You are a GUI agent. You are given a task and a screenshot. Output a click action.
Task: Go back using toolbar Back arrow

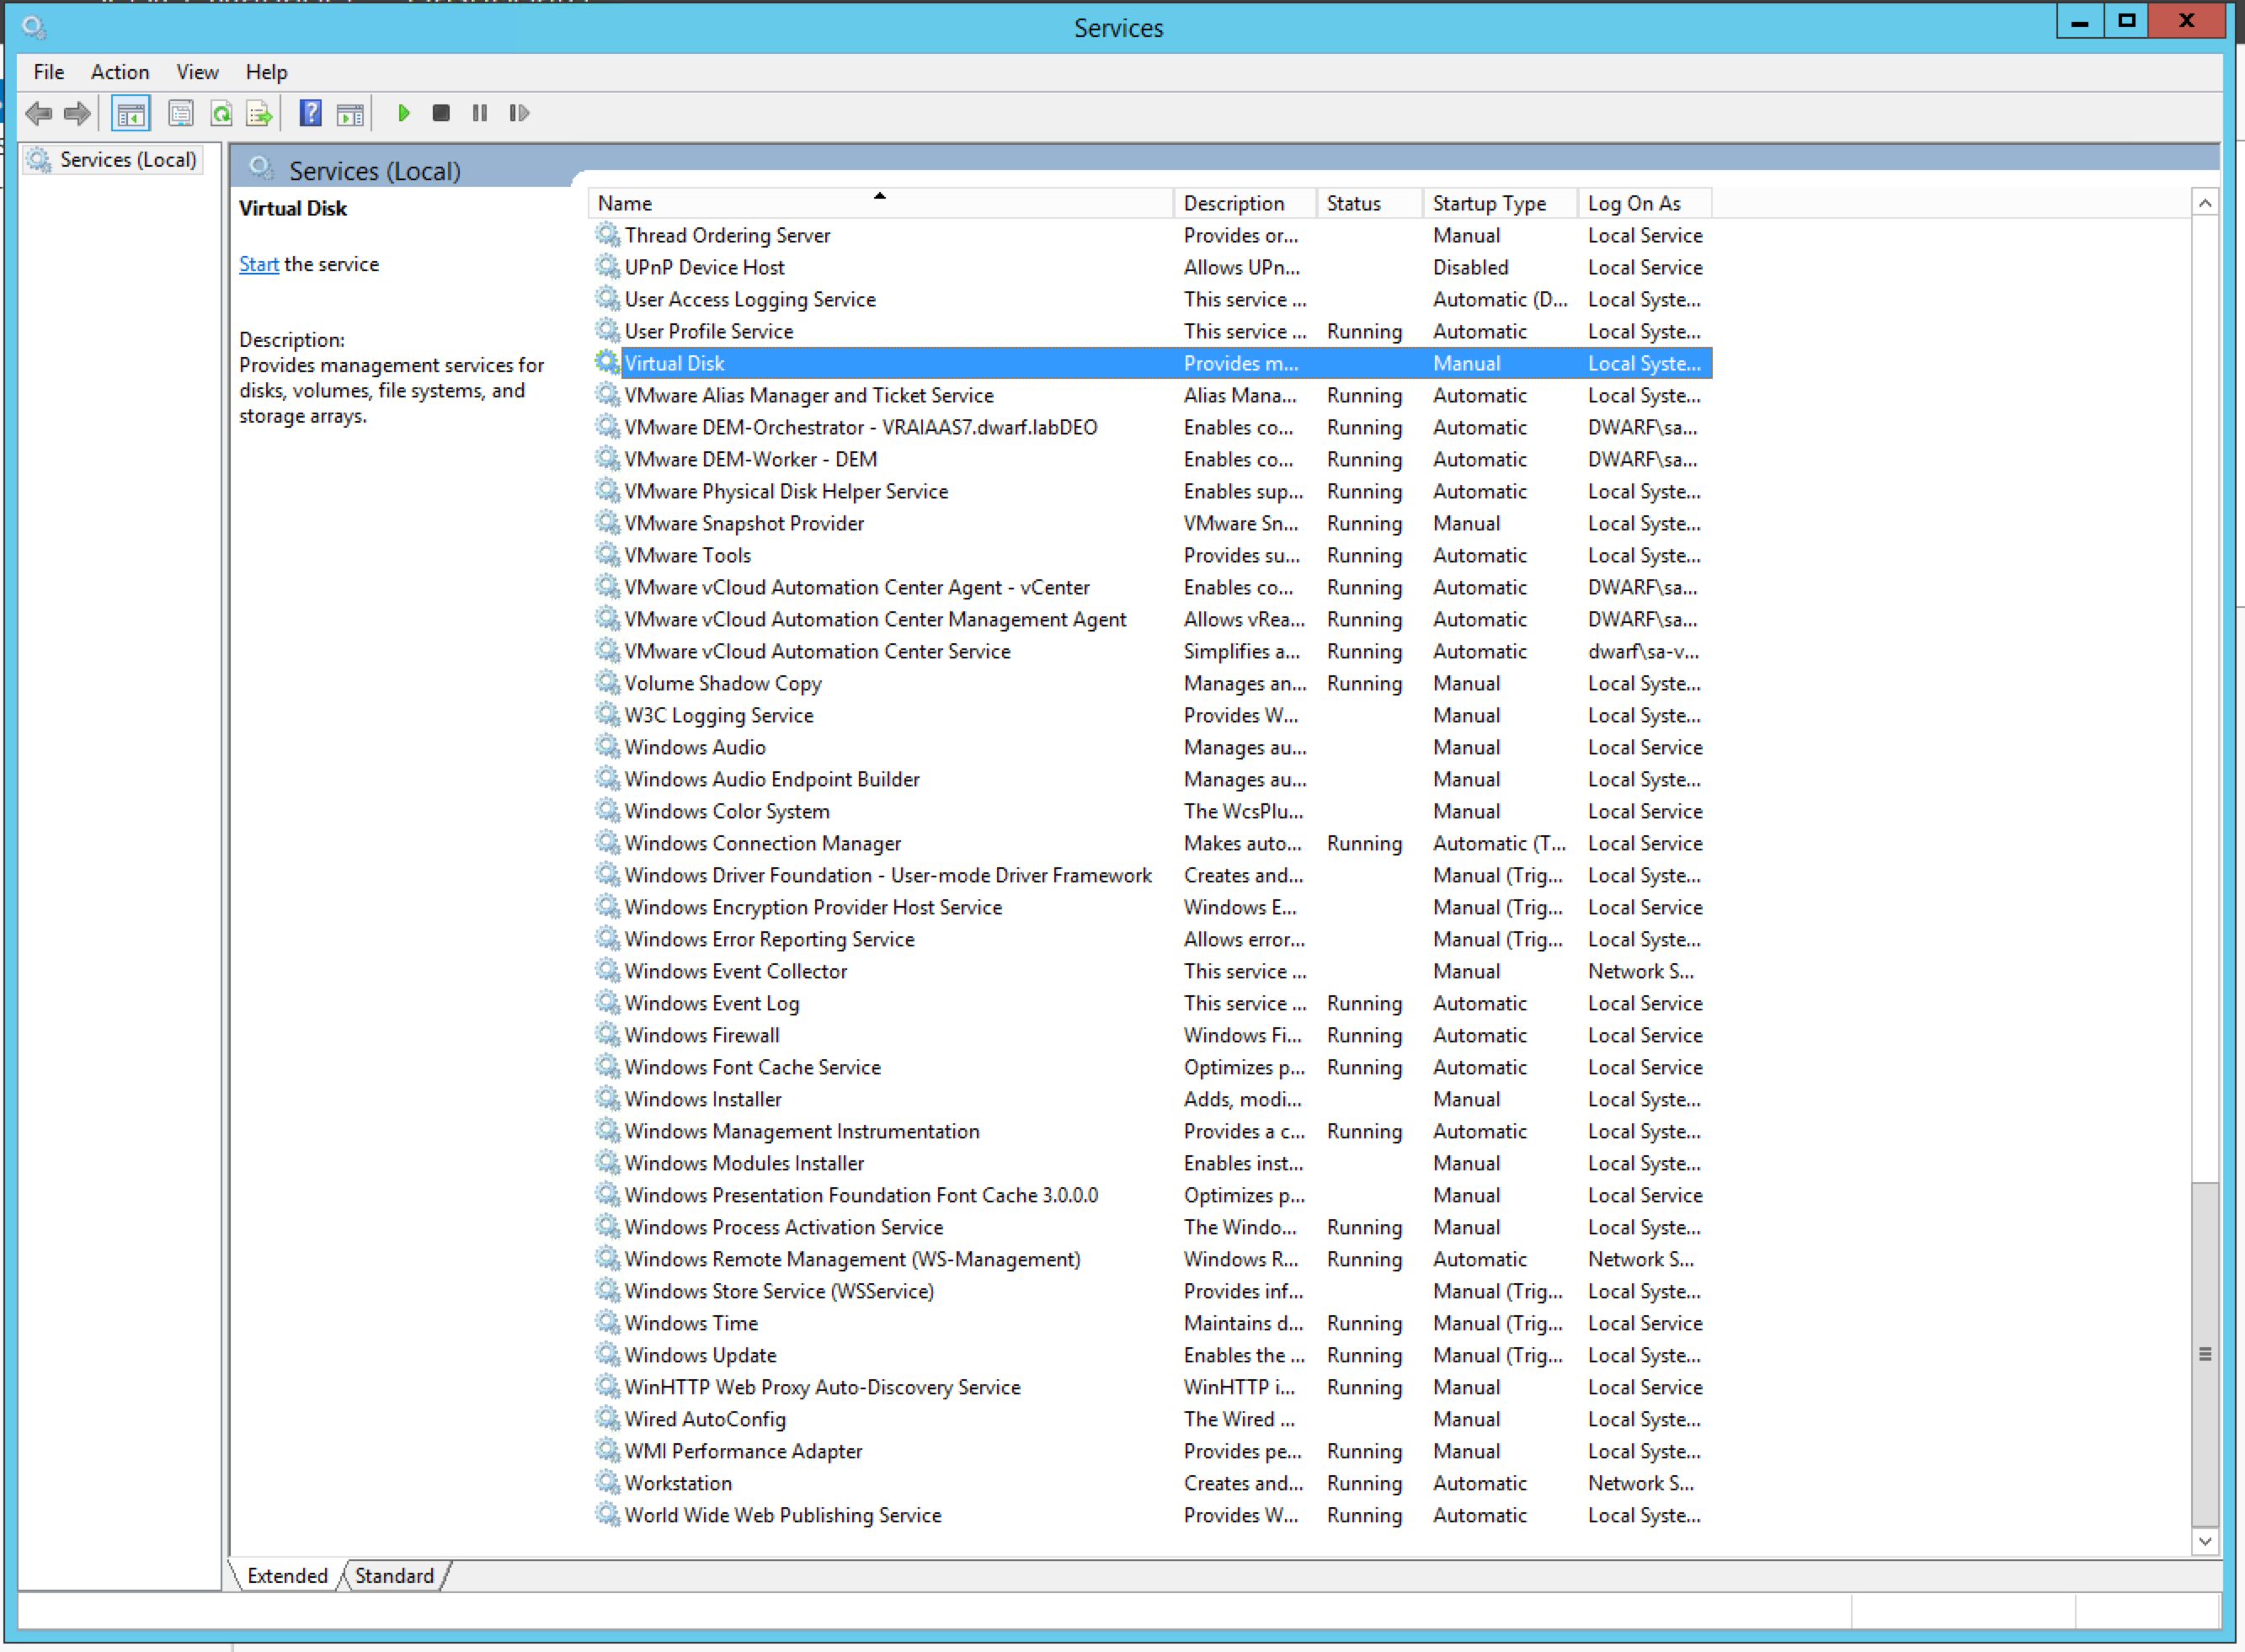click(x=39, y=113)
